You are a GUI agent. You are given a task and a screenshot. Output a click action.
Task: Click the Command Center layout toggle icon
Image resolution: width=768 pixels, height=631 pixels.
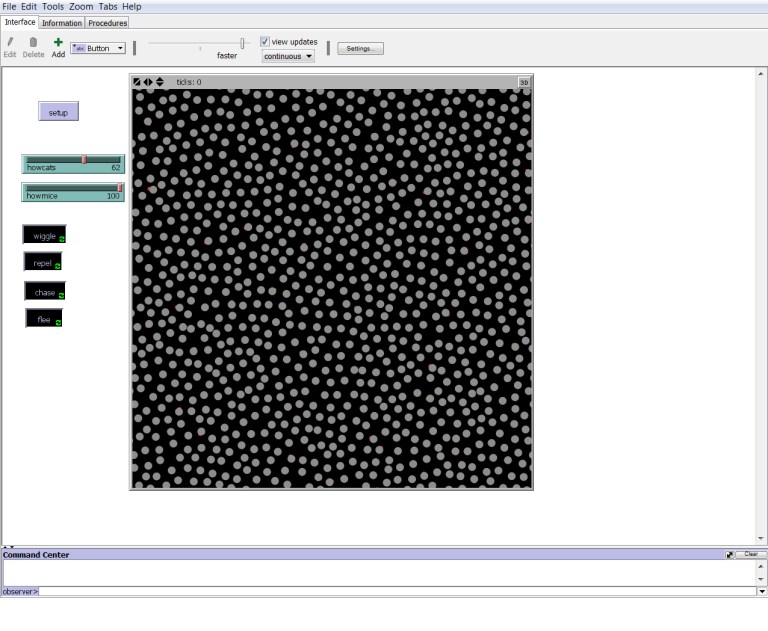tap(730, 554)
